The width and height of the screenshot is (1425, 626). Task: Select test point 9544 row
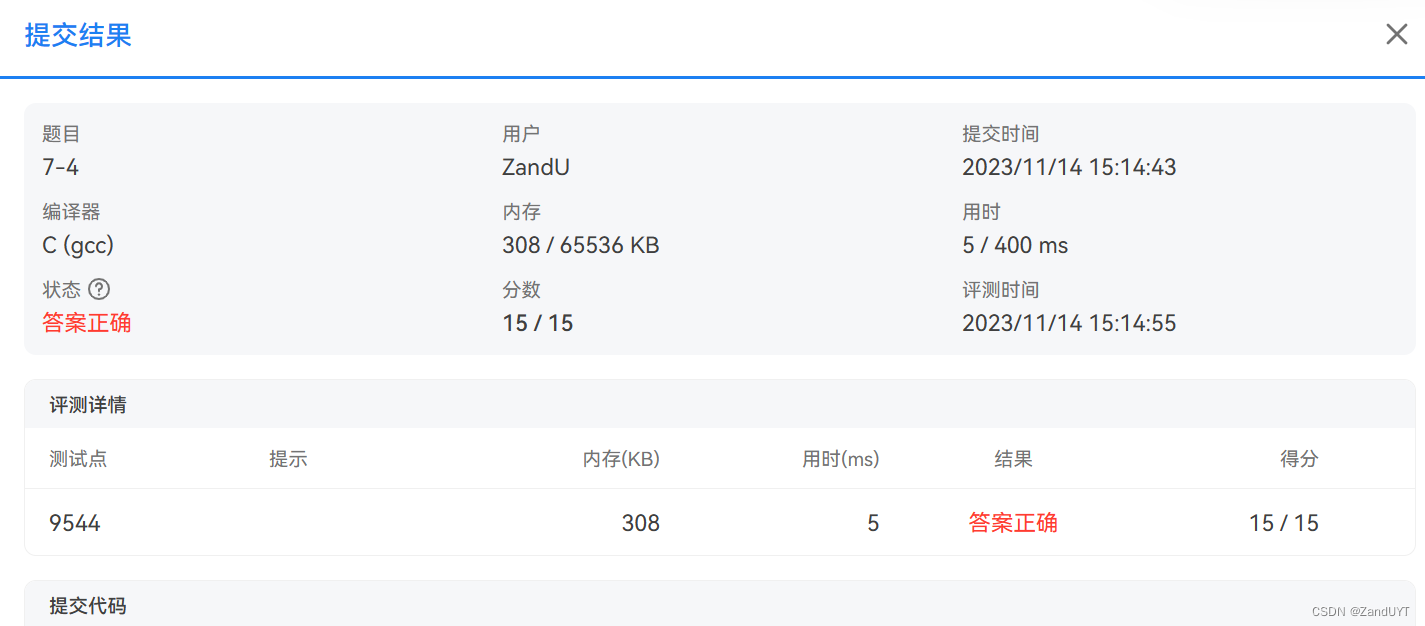(74, 522)
